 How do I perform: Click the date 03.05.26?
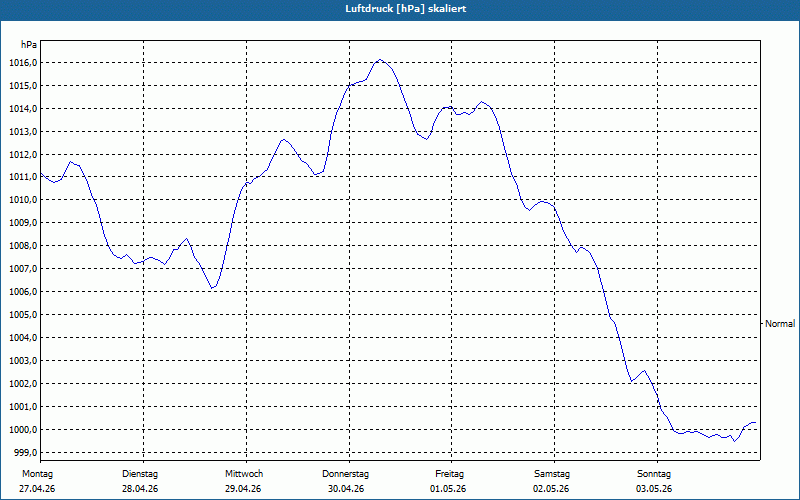(654, 489)
